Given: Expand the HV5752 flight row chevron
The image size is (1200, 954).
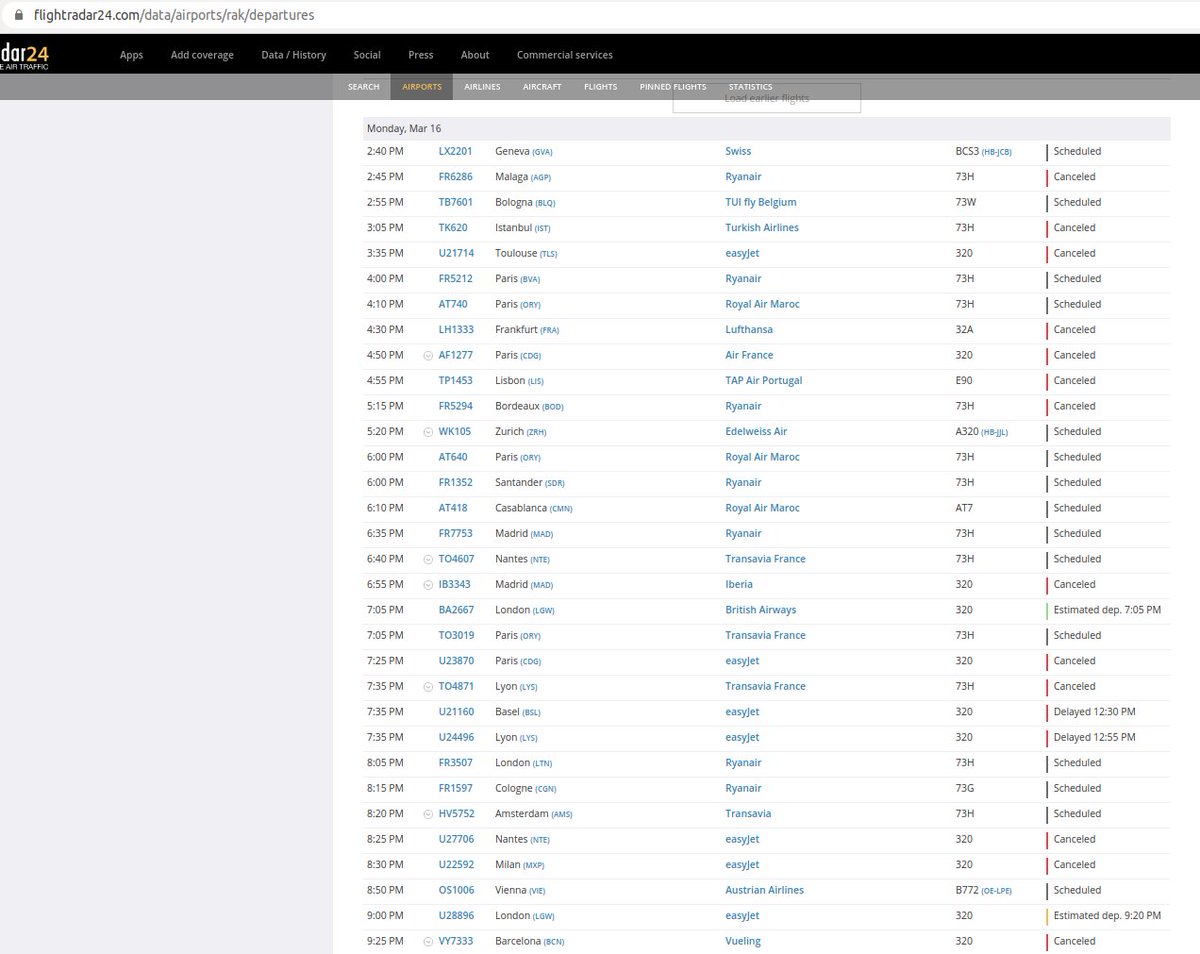Looking at the screenshot, I should point(428,814).
